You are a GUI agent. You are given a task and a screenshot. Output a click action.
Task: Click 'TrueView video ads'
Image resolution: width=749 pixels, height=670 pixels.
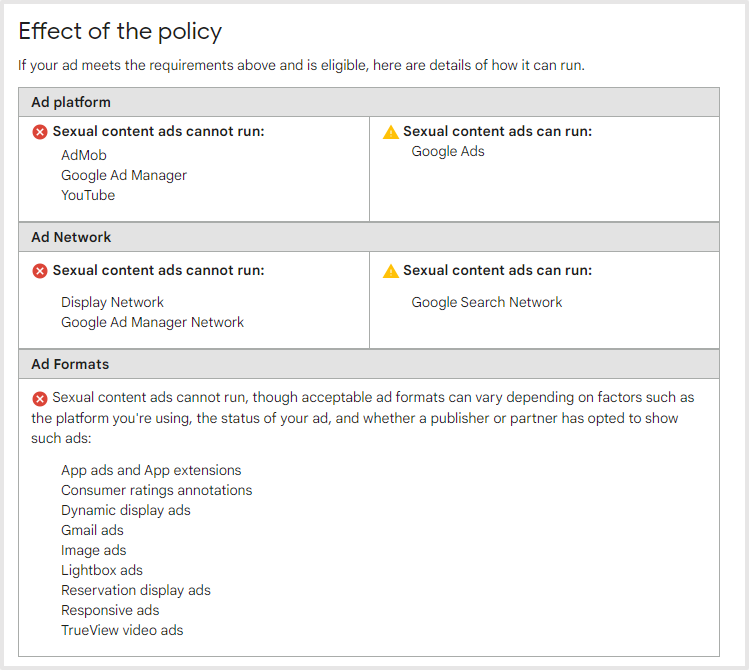(122, 630)
